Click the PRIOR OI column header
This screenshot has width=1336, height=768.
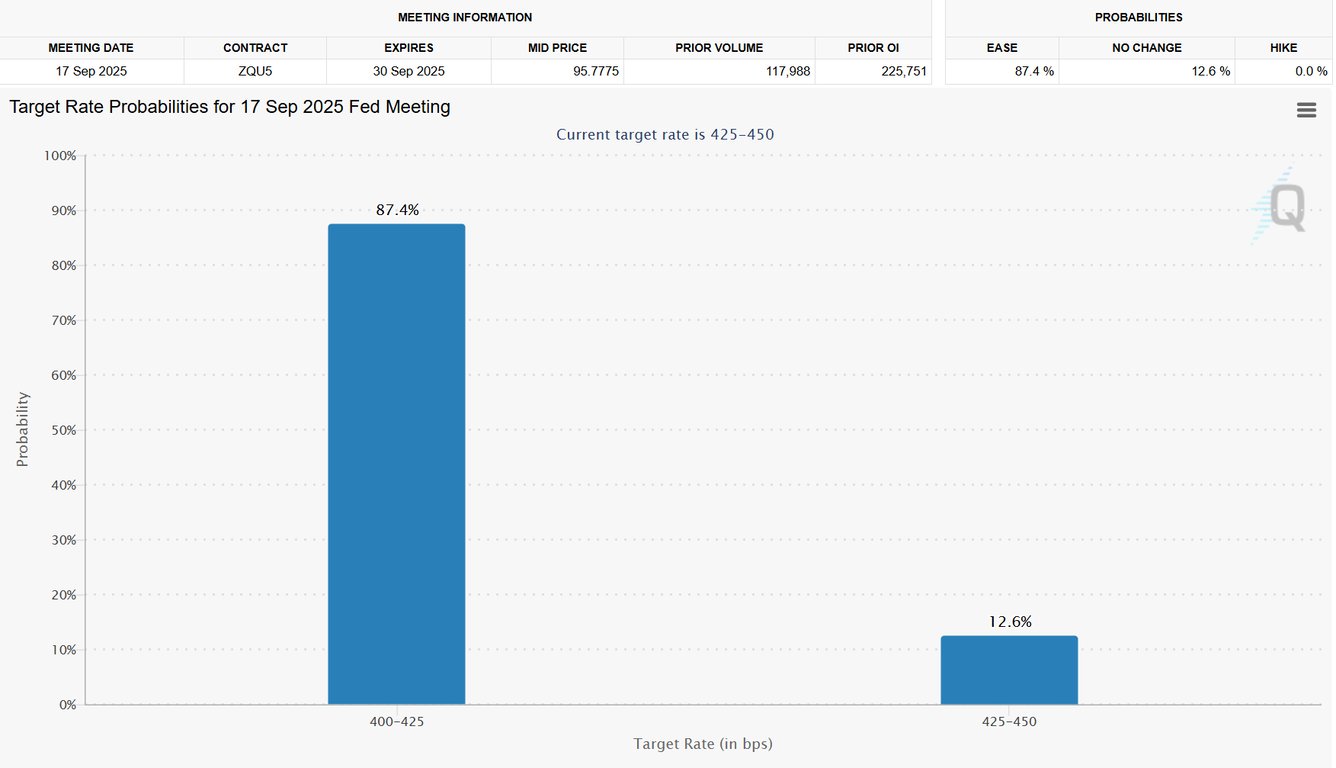872,47
